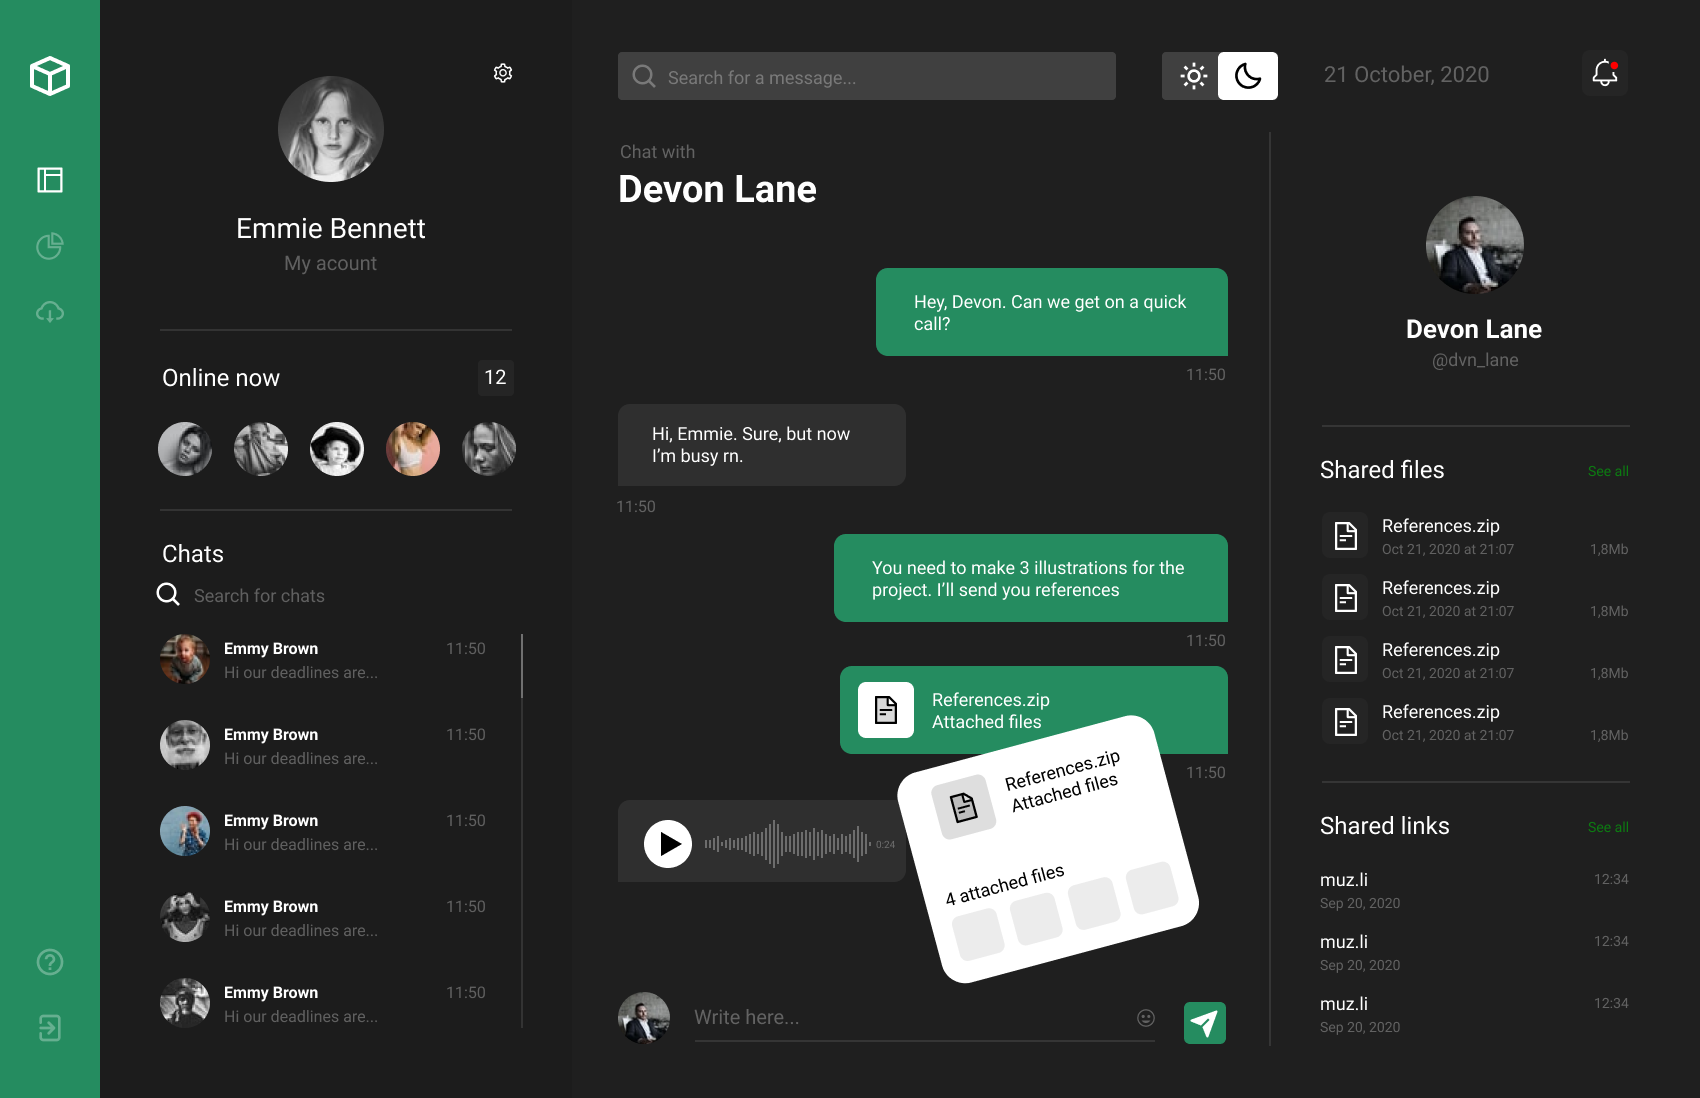The height and width of the screenshot is (1098, 1700).
Task: Open settings gear icon near profile
Action: 503,73
